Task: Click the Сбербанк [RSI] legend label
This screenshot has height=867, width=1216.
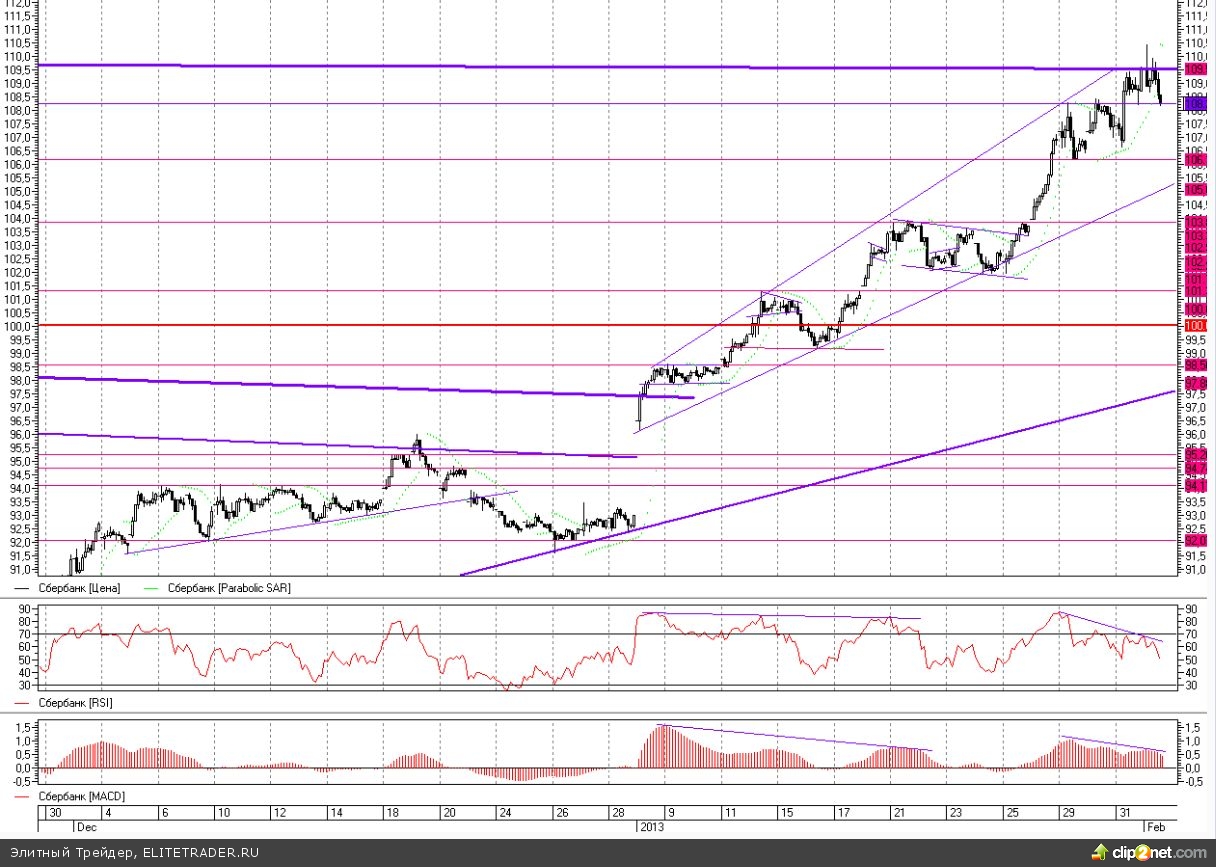Action: point(75,703)
